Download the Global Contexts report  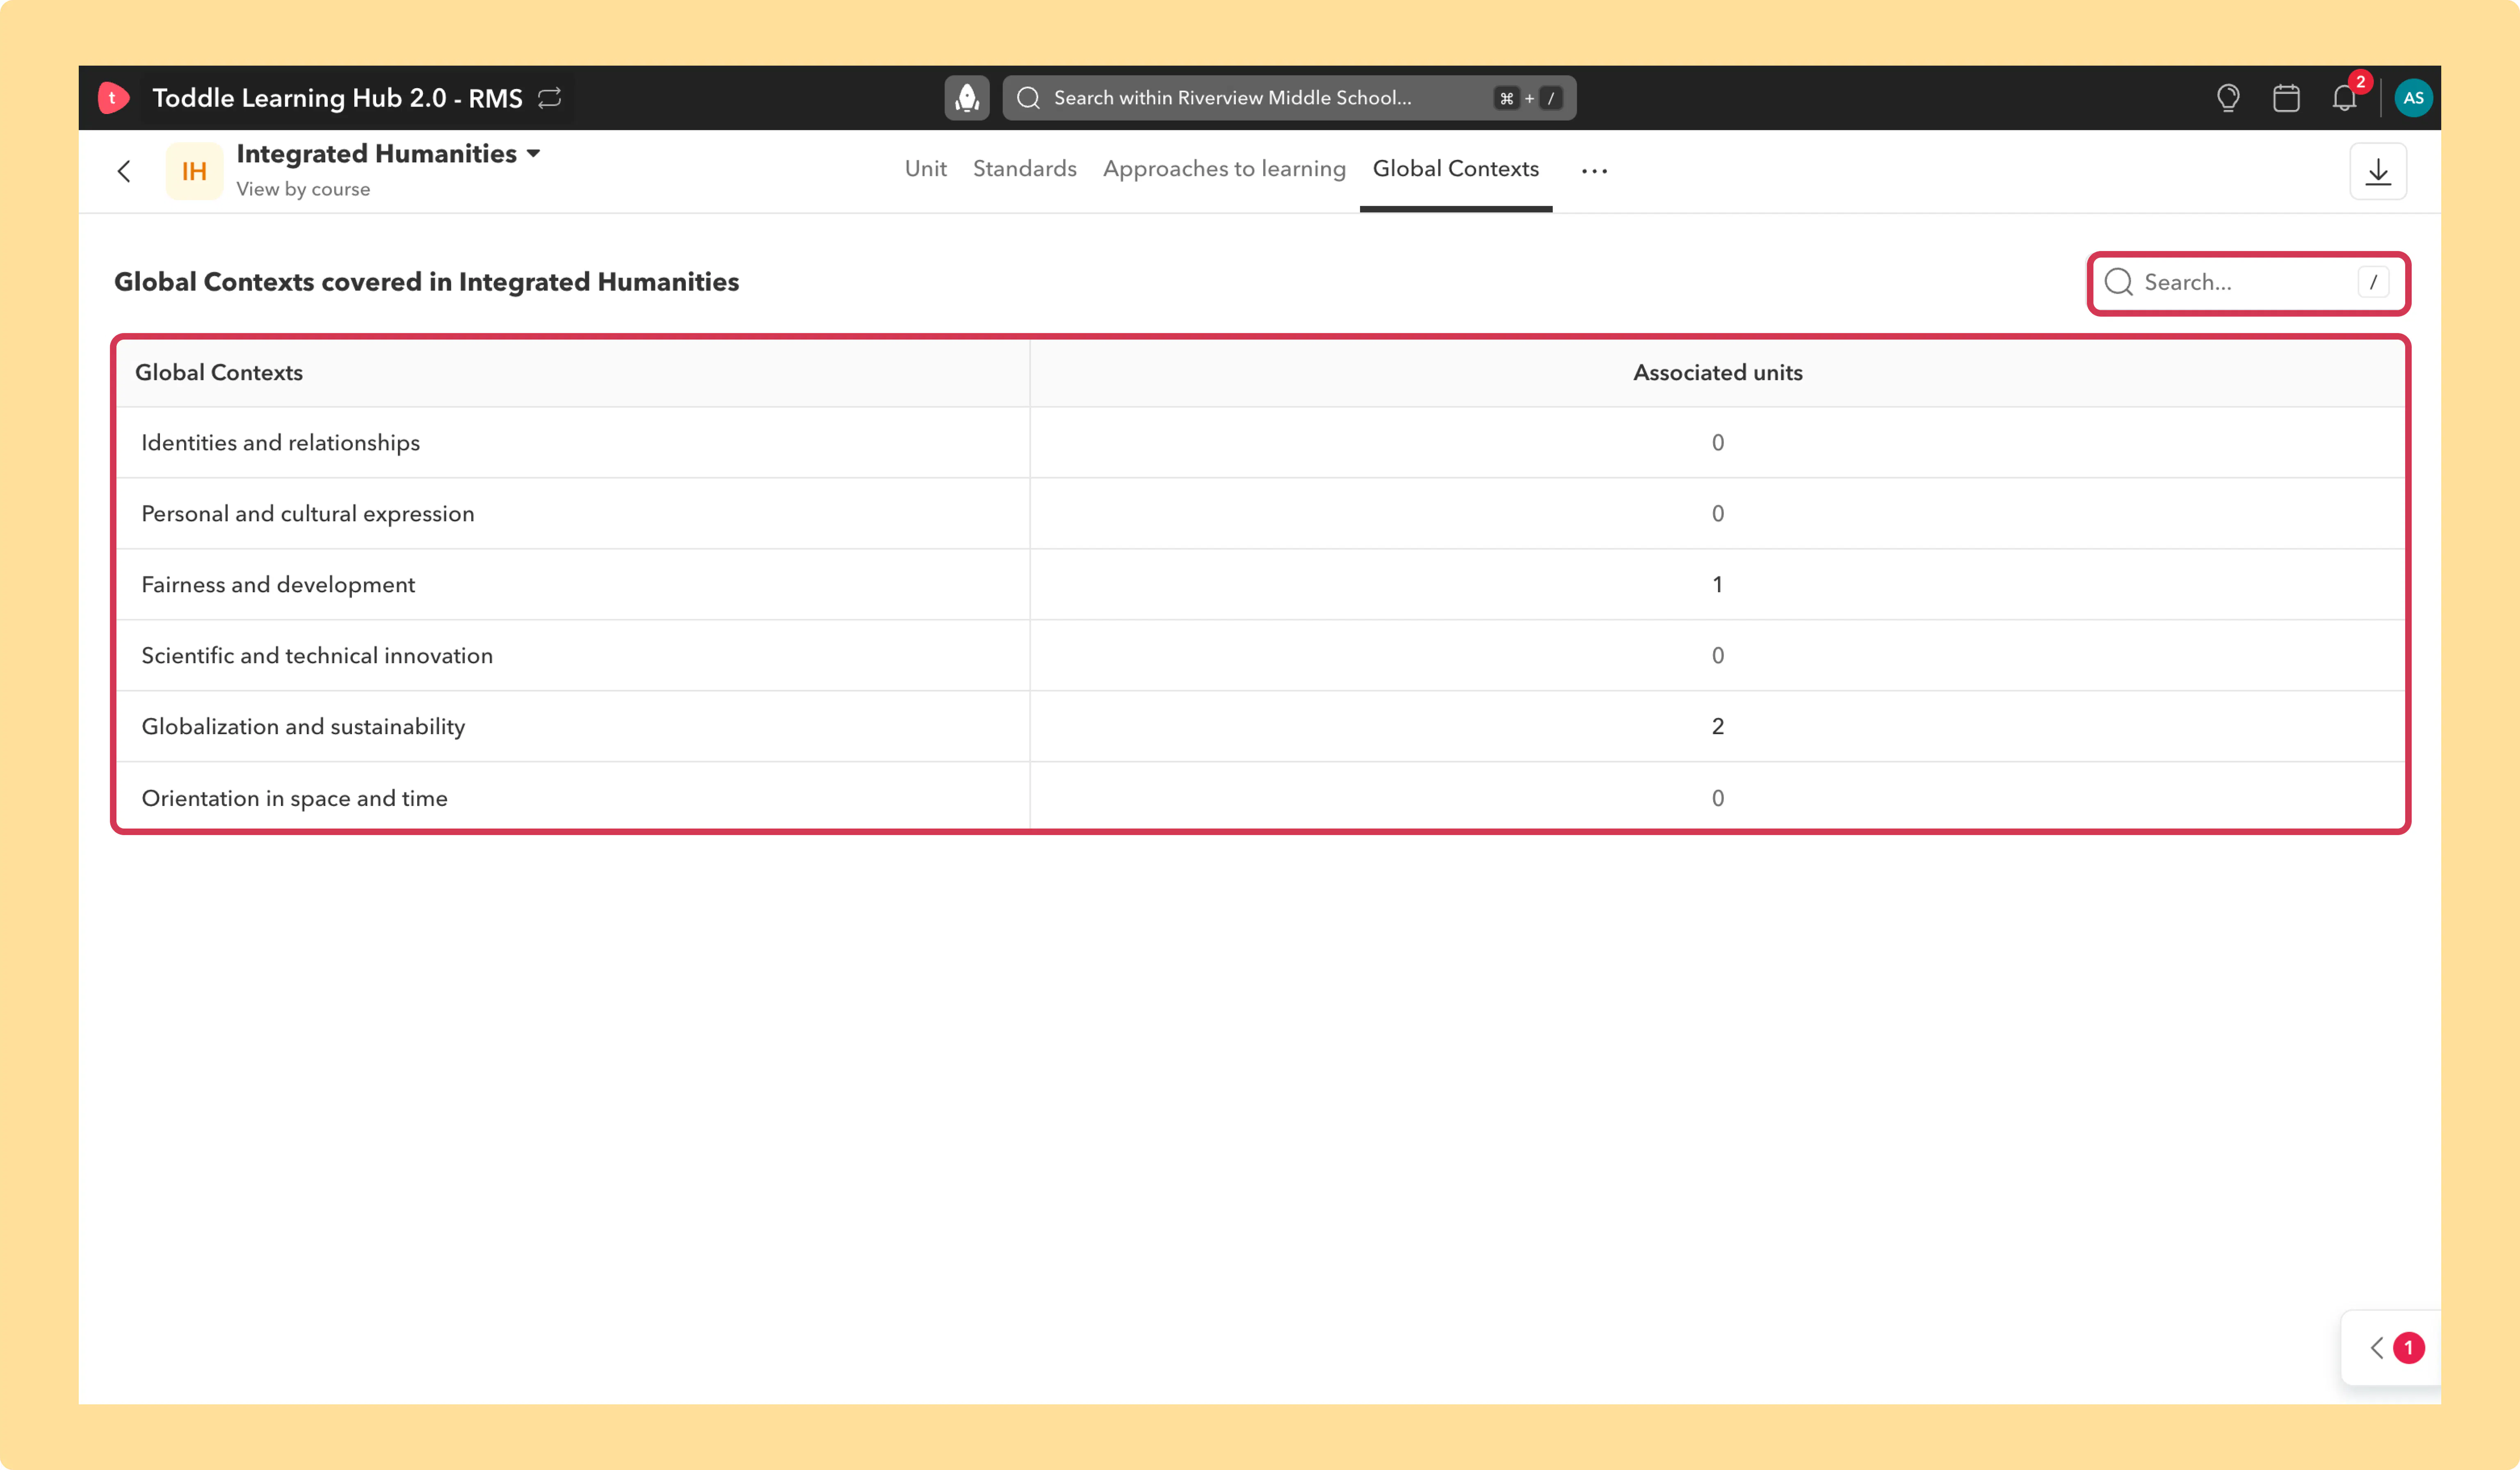[x=2378, y=172]
